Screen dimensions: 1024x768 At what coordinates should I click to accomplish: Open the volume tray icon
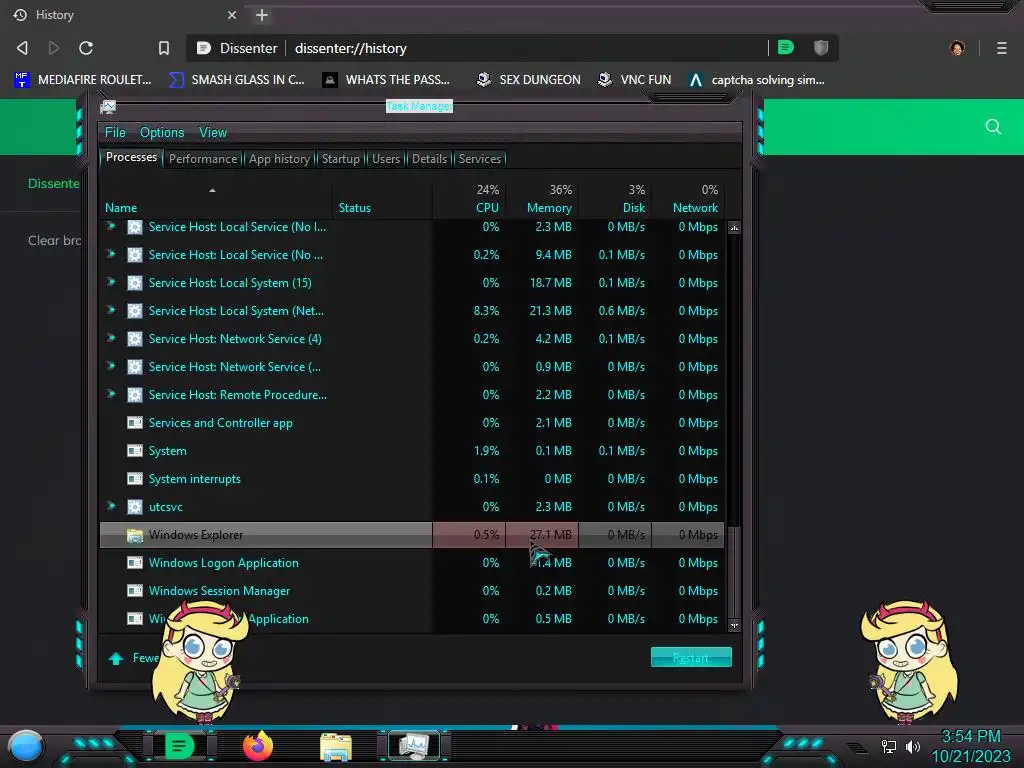click(x=913, y=746)
